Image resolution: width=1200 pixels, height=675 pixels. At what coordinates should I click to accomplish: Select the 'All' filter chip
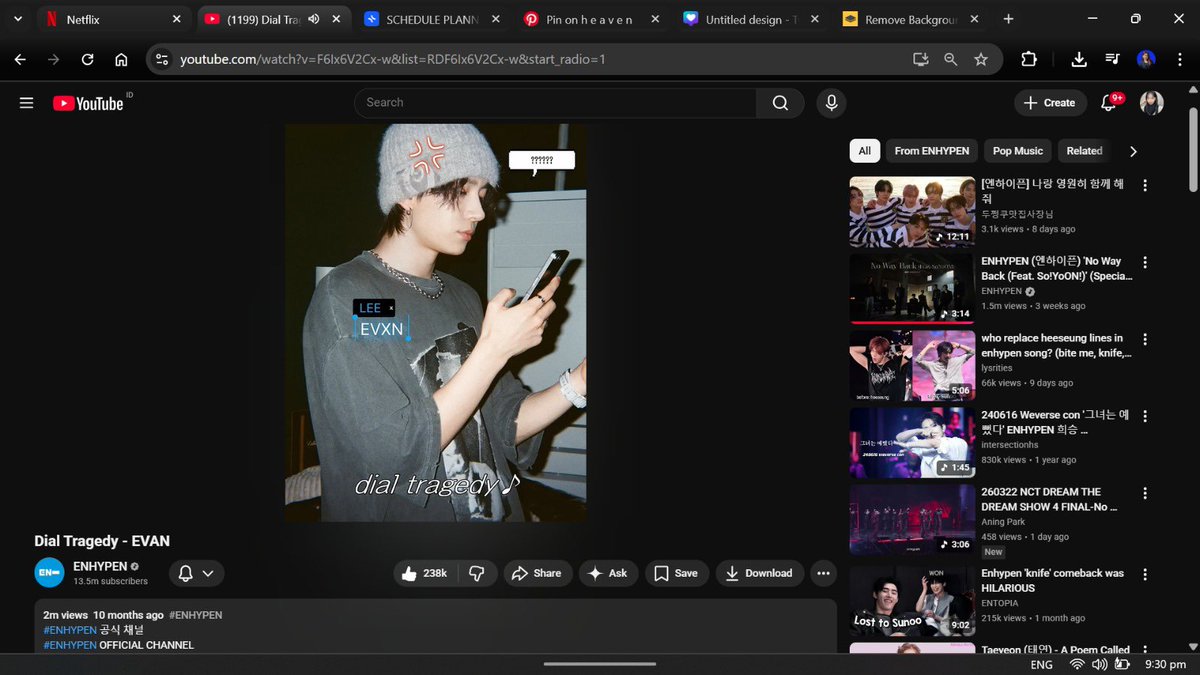coord(865,151)
